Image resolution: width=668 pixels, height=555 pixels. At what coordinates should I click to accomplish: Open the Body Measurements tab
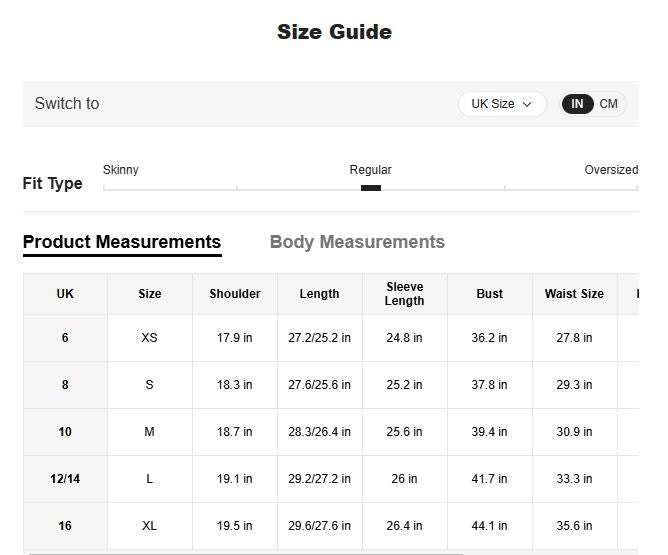pos(357,242)
